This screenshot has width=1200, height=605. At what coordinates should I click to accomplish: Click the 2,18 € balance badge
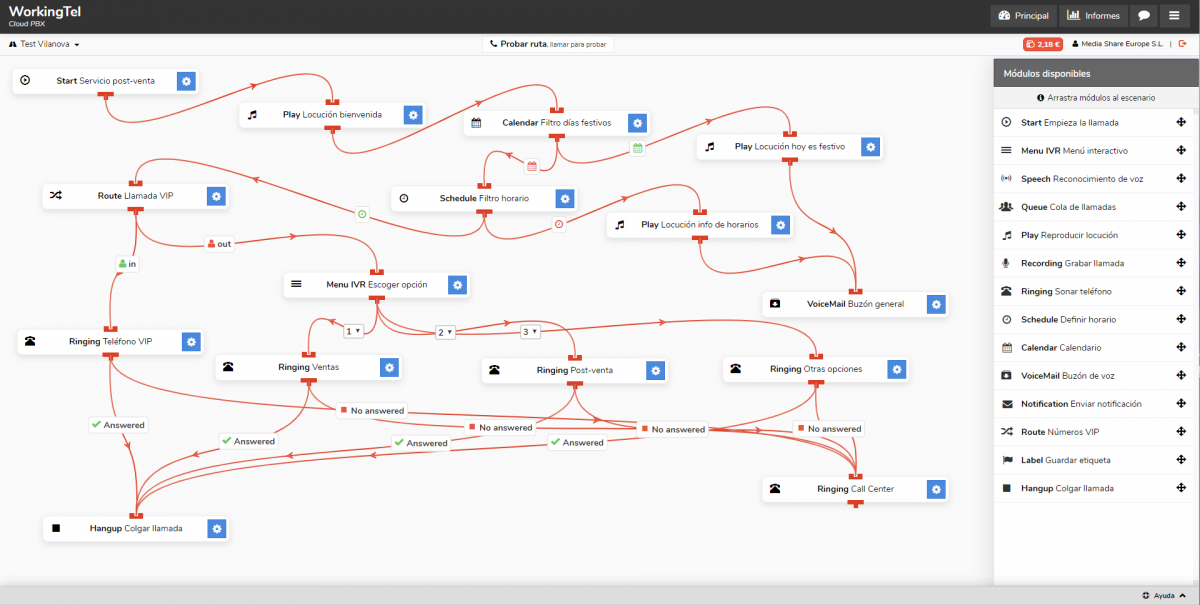pyautogui.click(x=1042, y=44)
